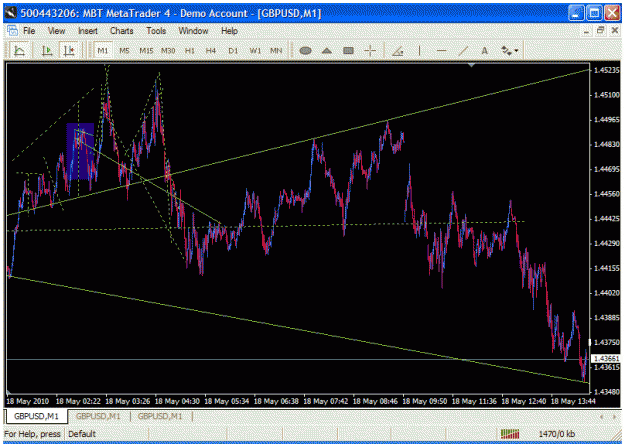Click the MetaTrader document icon beside File
Image resolution: width=625 pixels, height=444 pixels.
coord(12,30)
